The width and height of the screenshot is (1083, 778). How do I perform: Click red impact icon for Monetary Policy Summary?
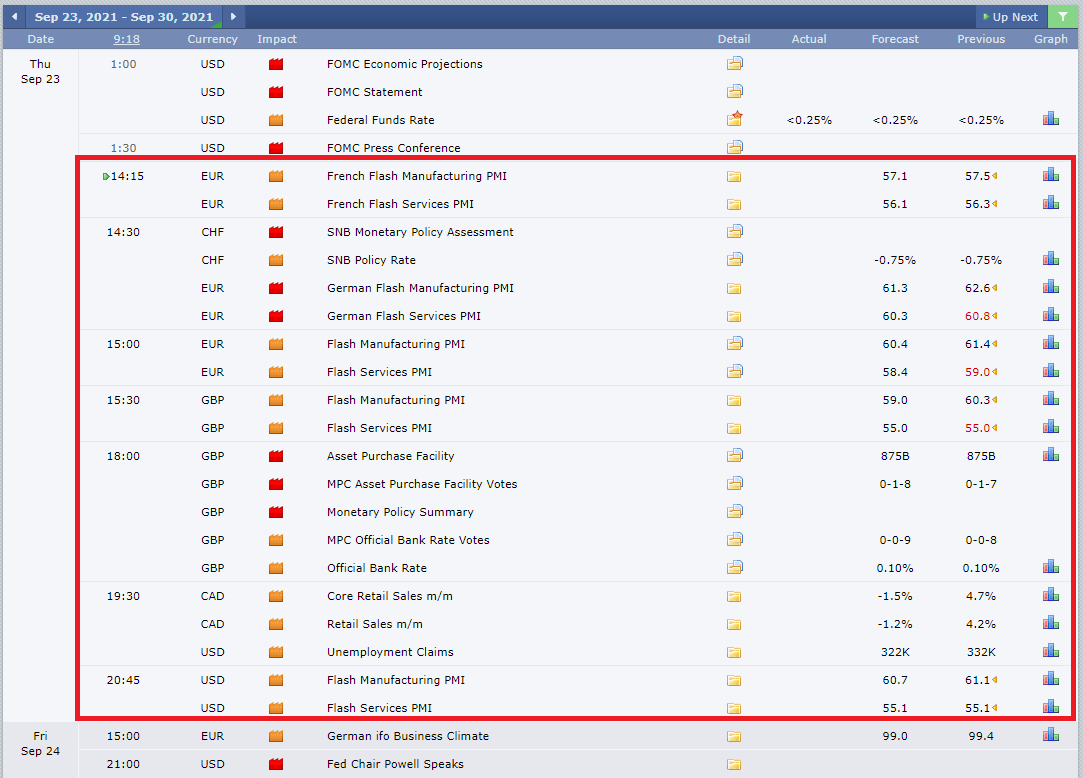[276, 512]
